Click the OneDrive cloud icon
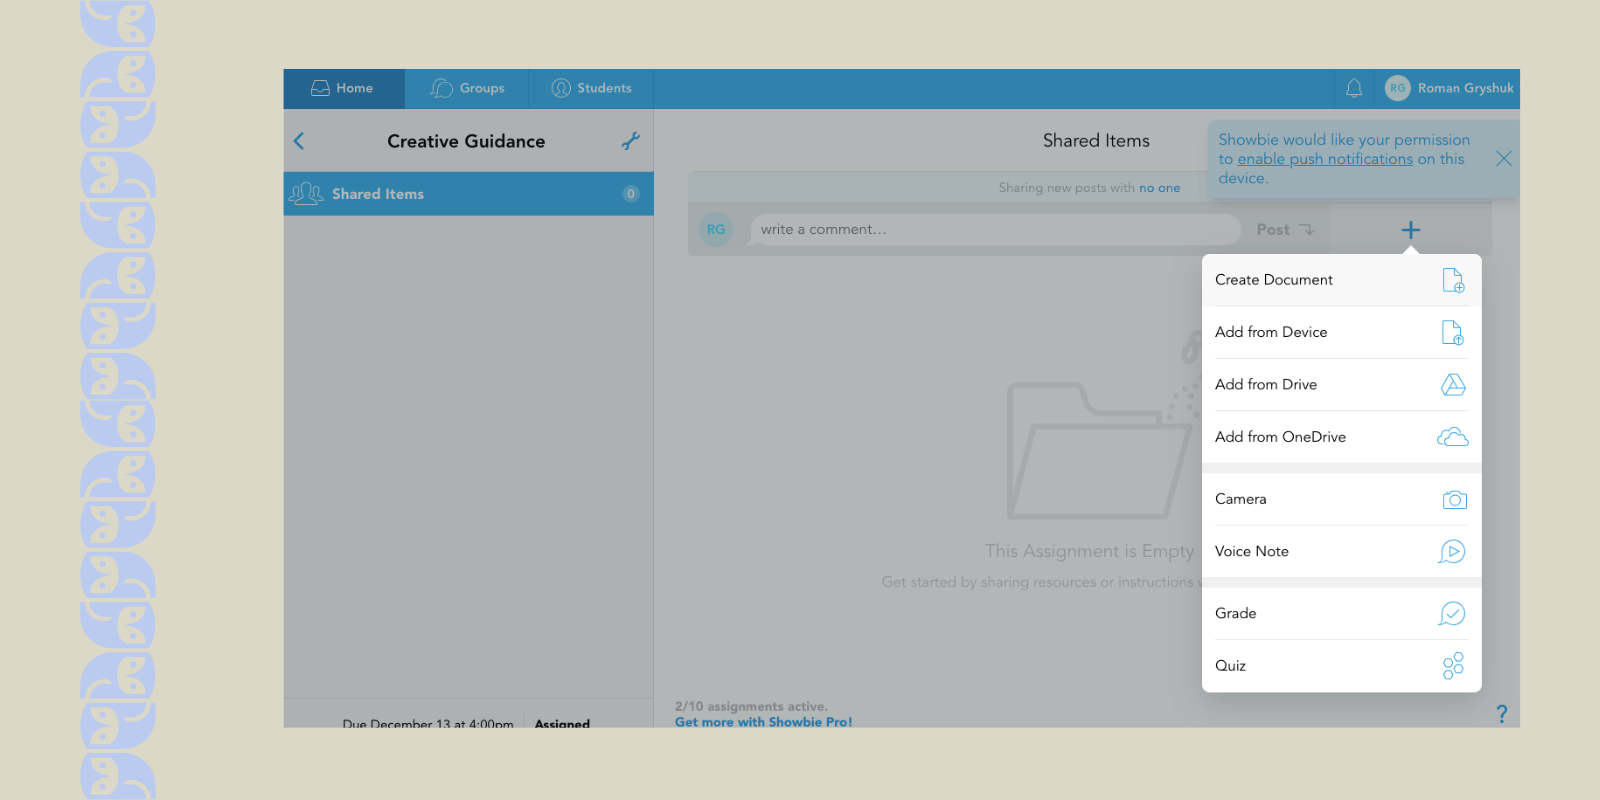The image size is (1600, 800). (x=1453, y=437)
